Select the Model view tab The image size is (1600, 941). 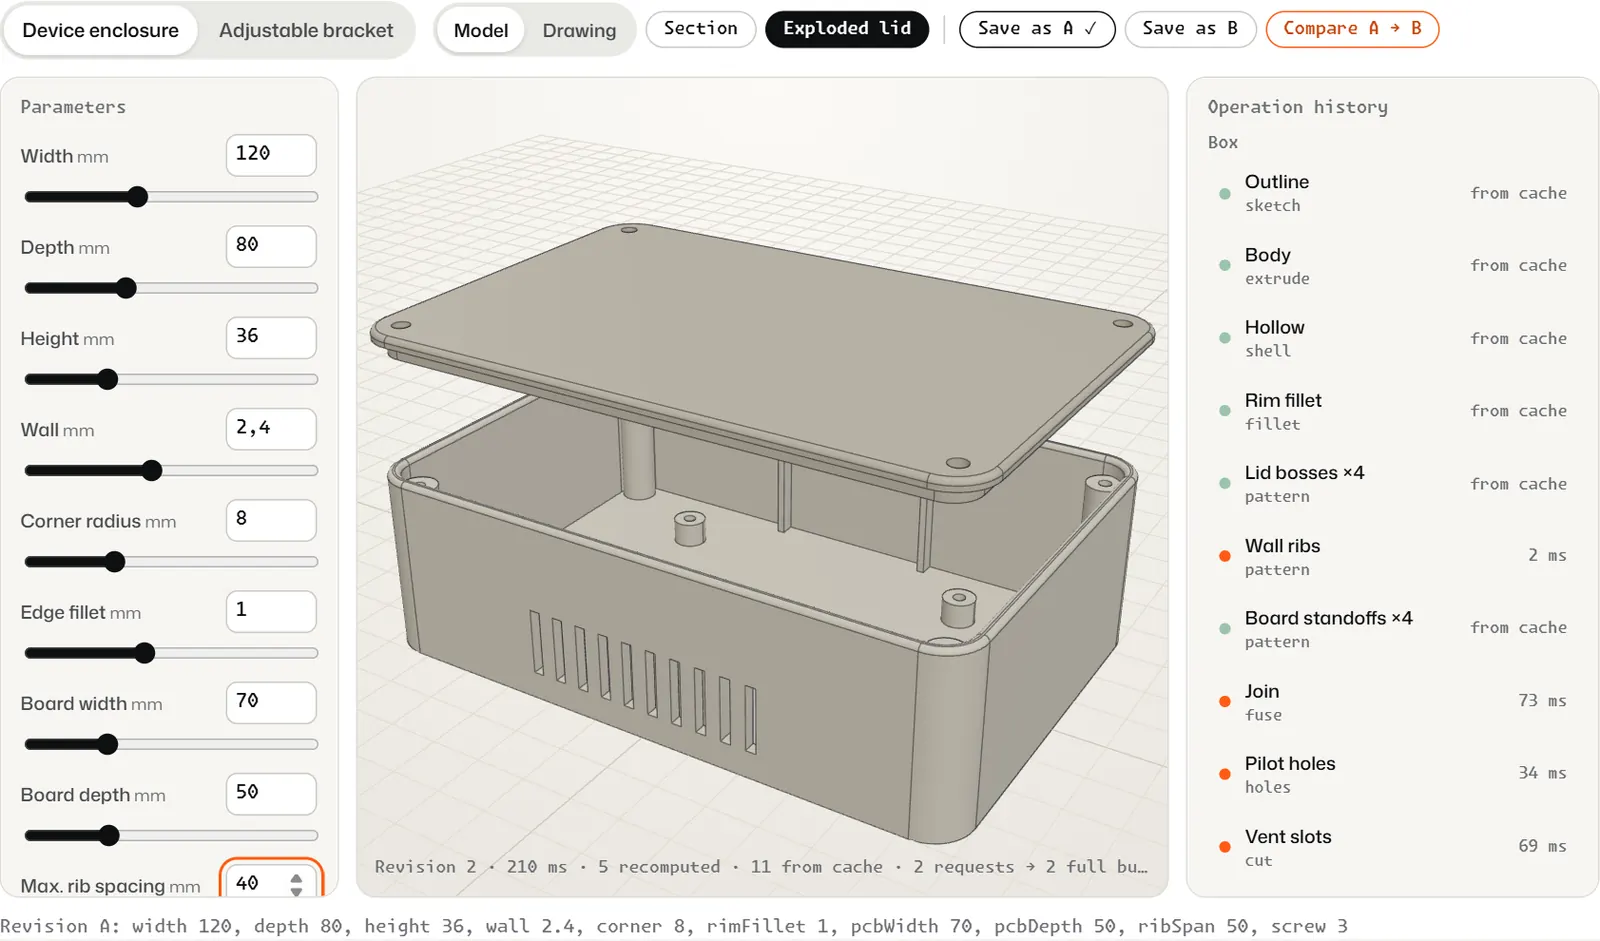point(481,30)
